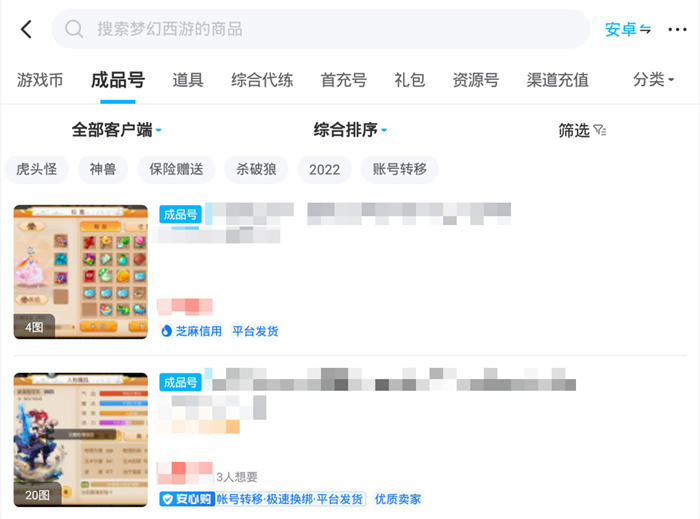The height and width of the screenshot is (519, 700).
Task: Switch to the 游戏币 tab
Action: [40, 80]
